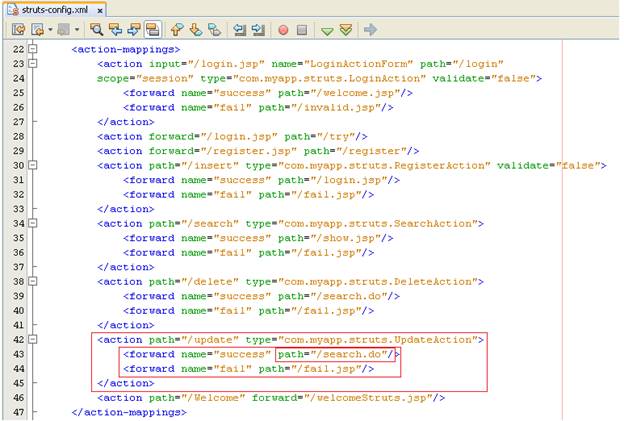Click forward="/register.jsp" on line 29
The image size is (624, 421).
tap(223, 151)
